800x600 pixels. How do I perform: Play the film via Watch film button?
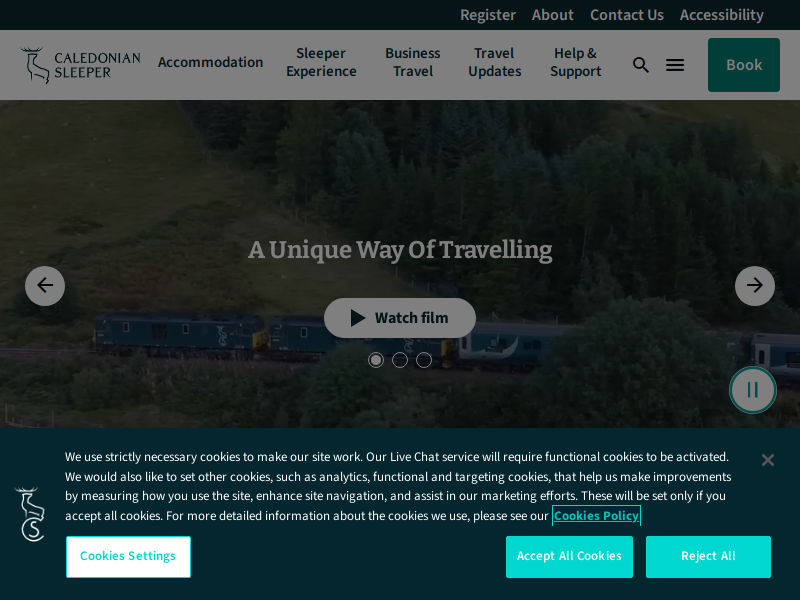tap(399, 318)
